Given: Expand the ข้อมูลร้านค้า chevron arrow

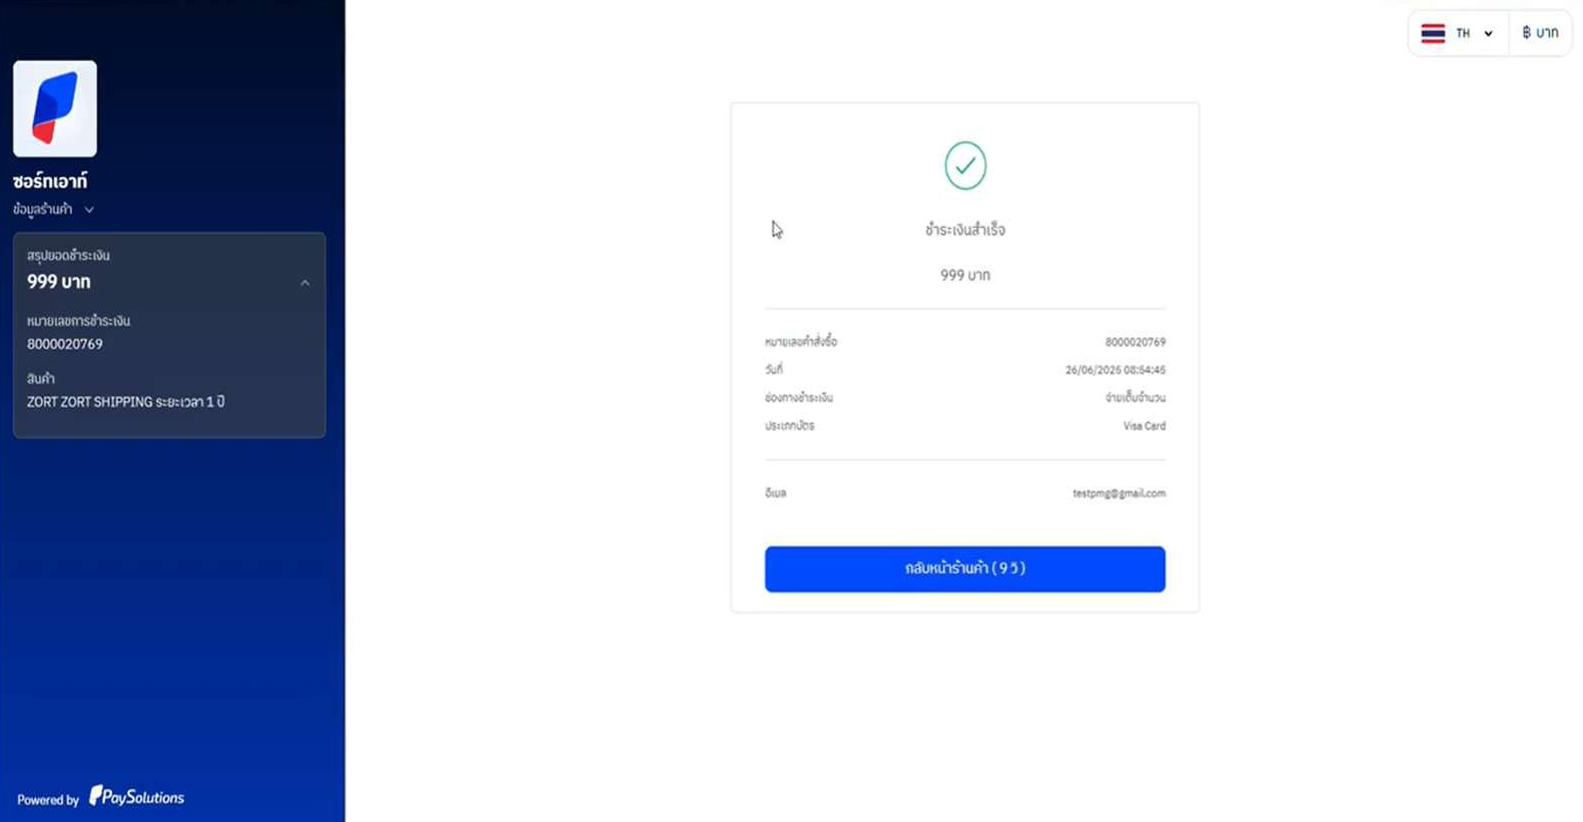Looking at the screenshot, I should click(x=89, y=210).
